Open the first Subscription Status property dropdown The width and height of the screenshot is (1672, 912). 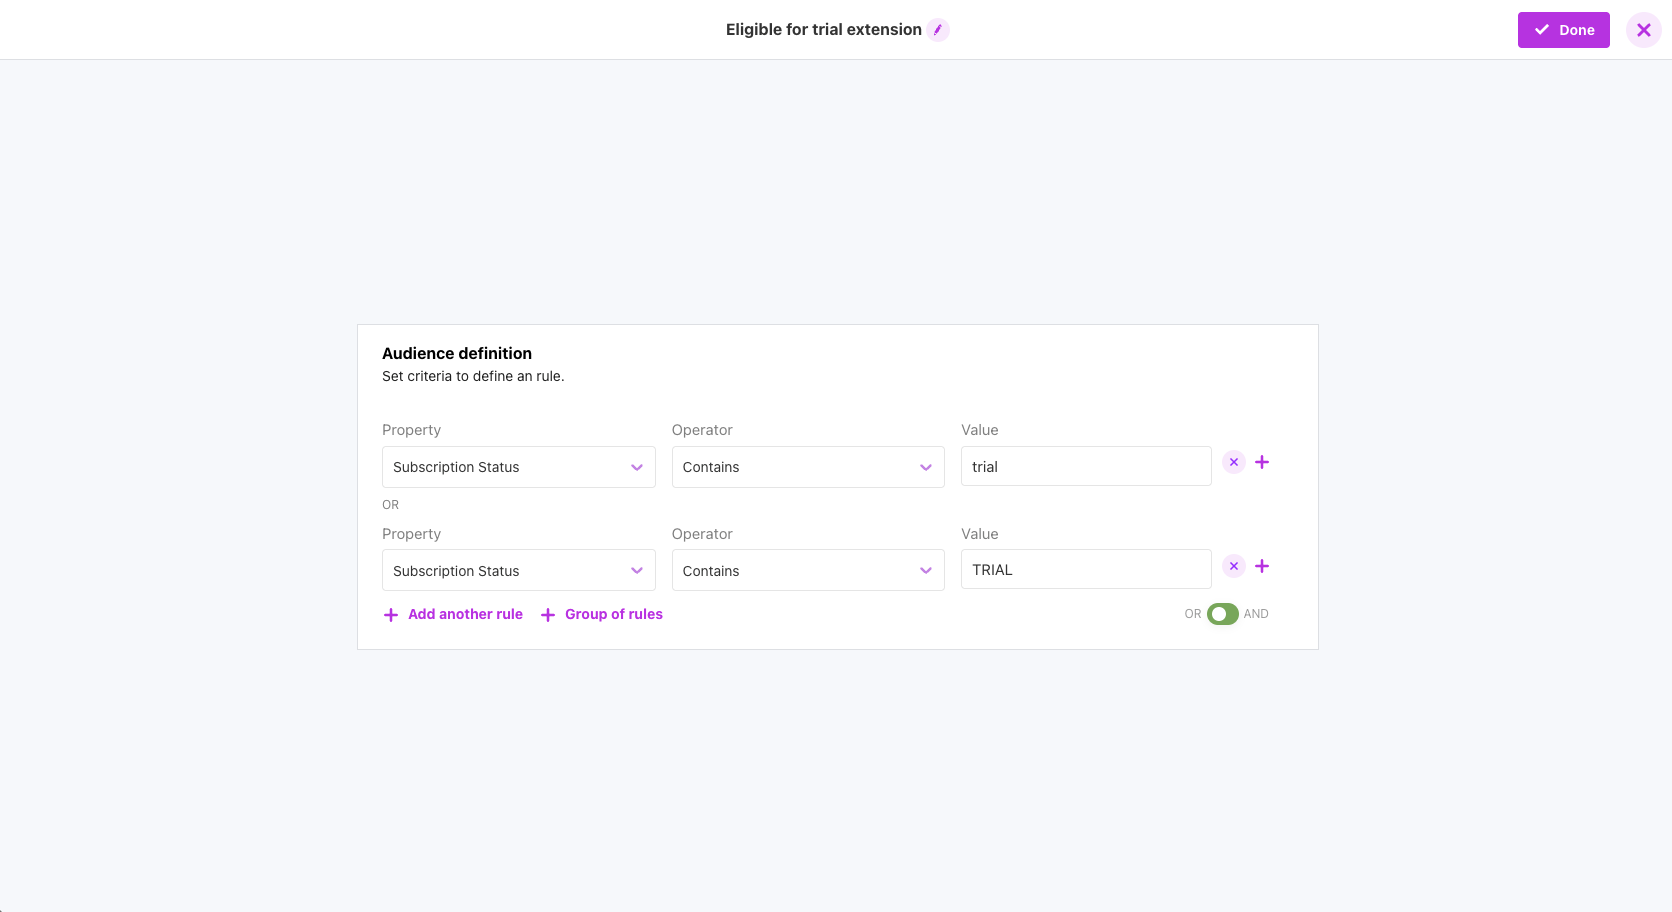click(518, 466)
